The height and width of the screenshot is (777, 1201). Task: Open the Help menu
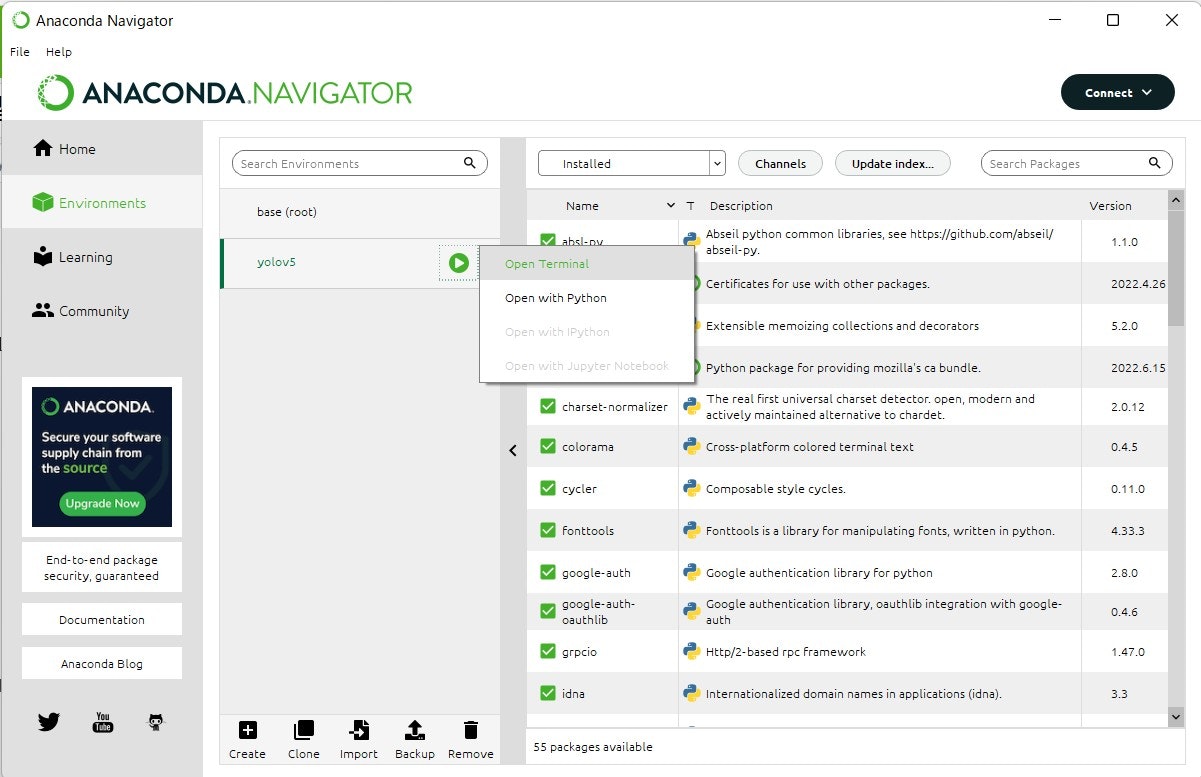coord(59,52)
